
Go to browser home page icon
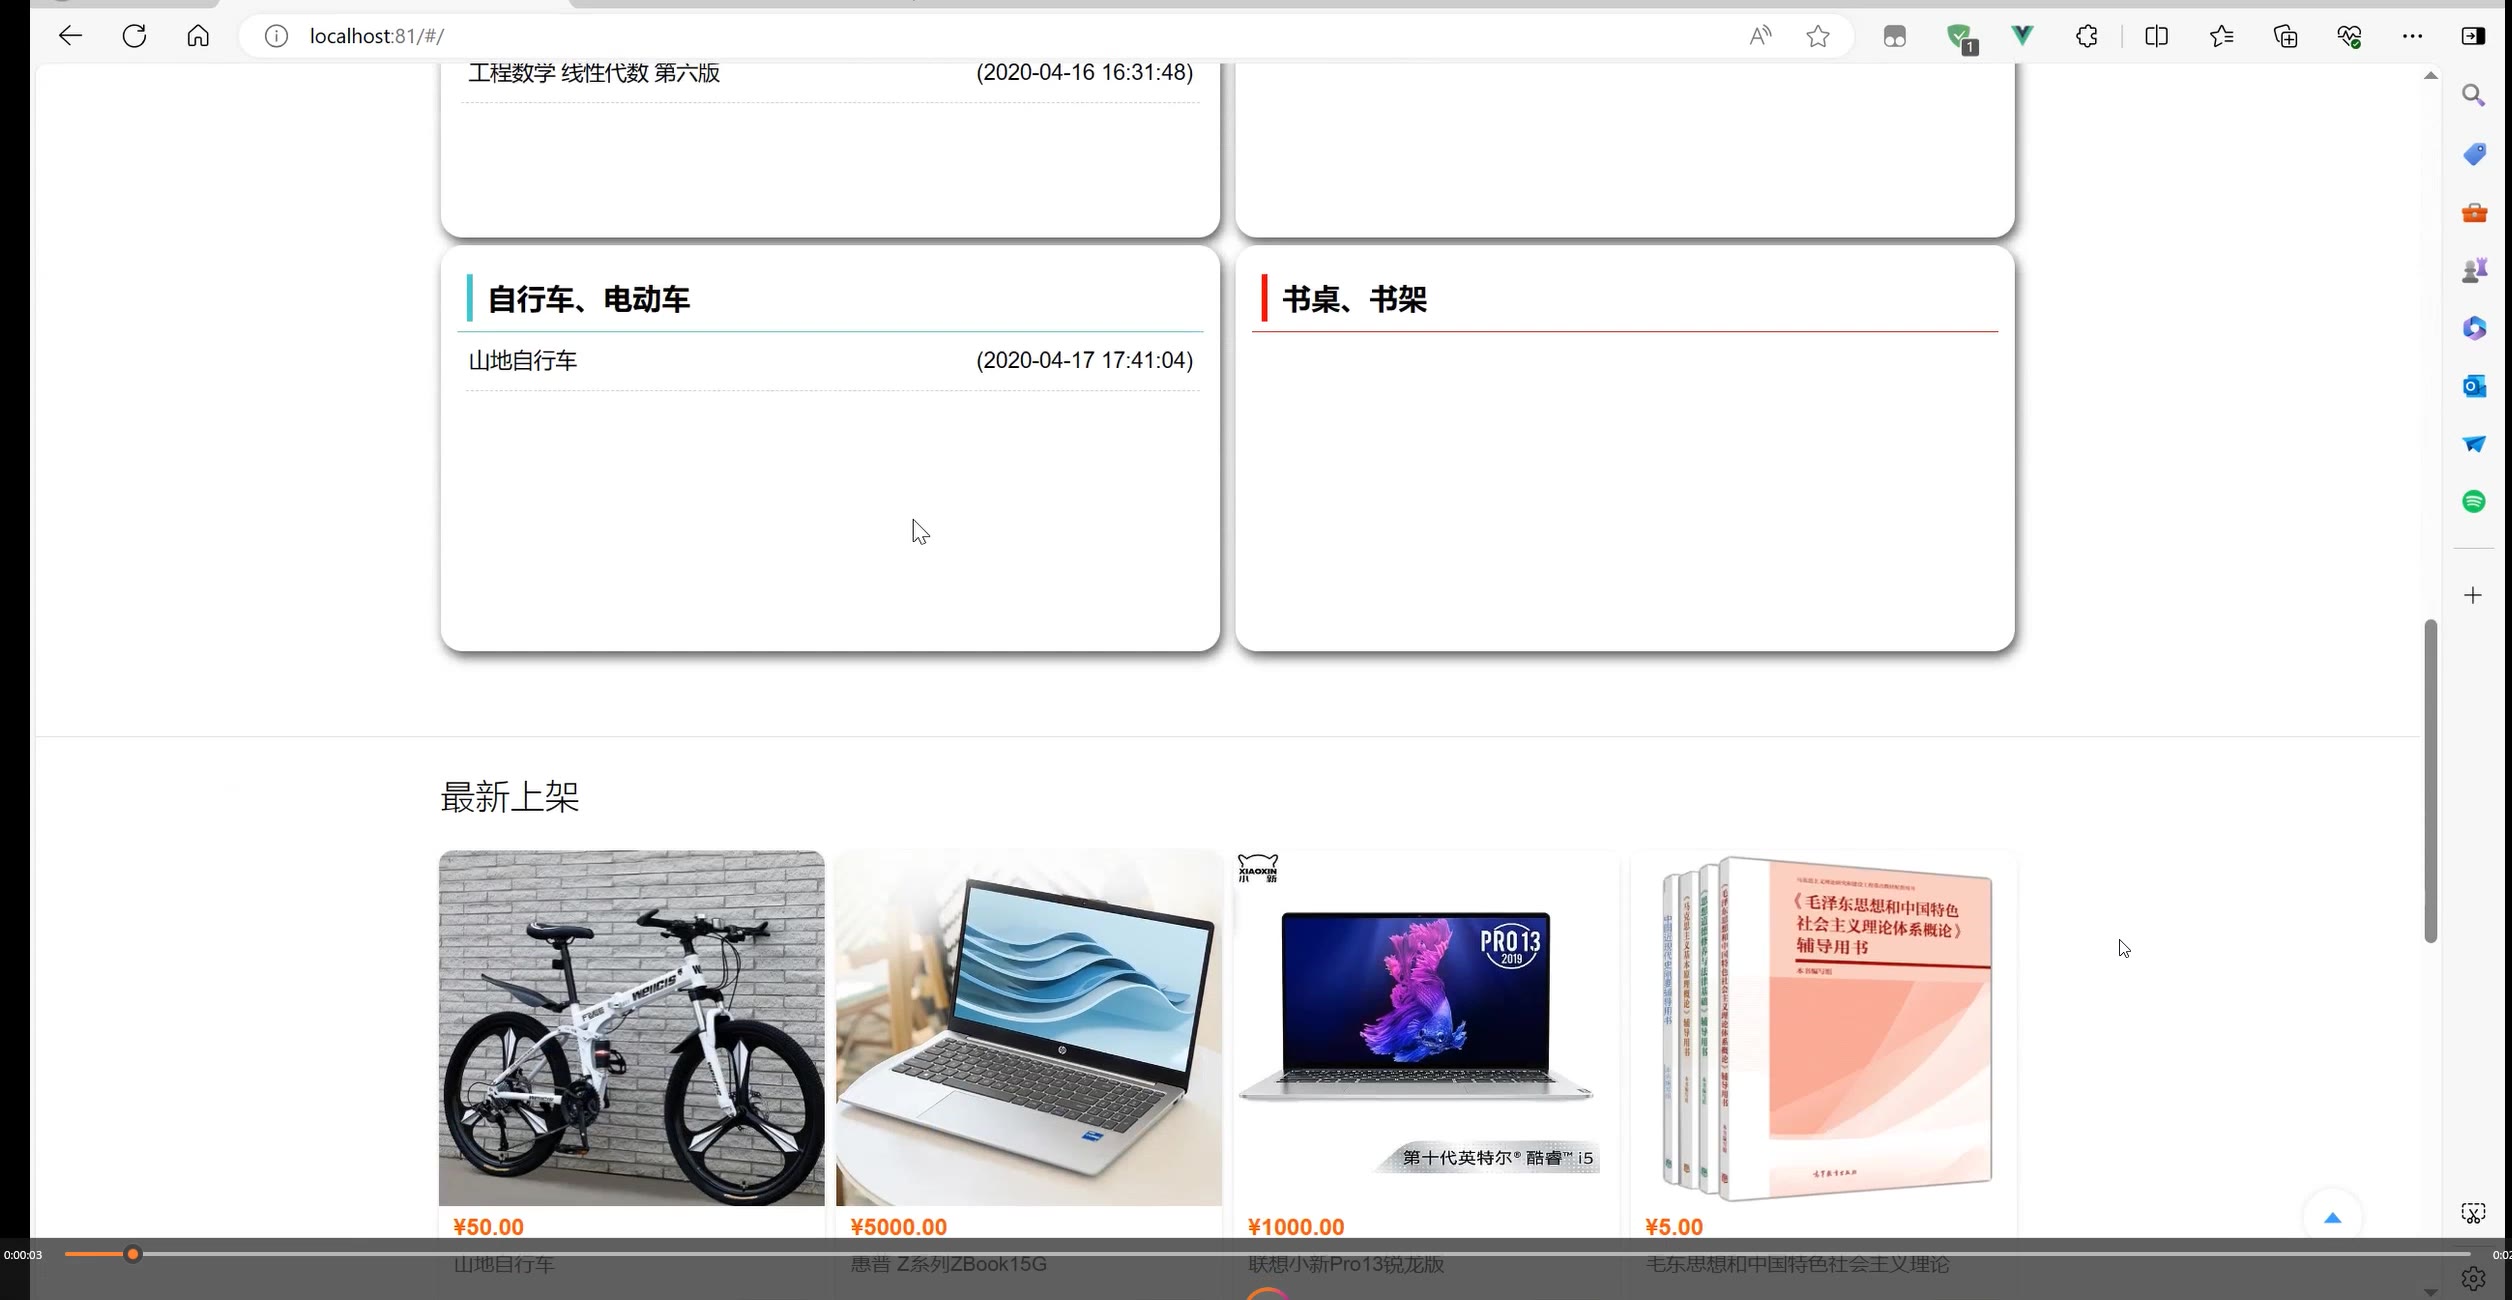(x=198, y=36)
